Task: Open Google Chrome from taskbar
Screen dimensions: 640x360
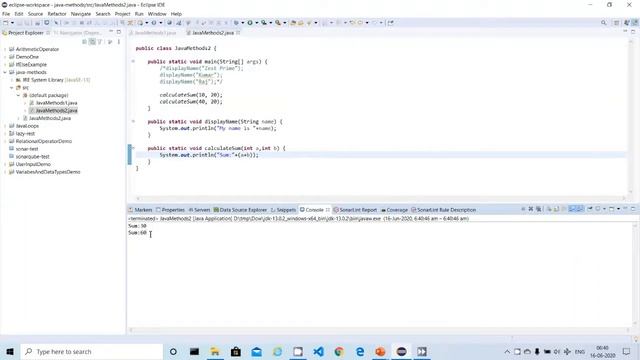Action: 339,351
